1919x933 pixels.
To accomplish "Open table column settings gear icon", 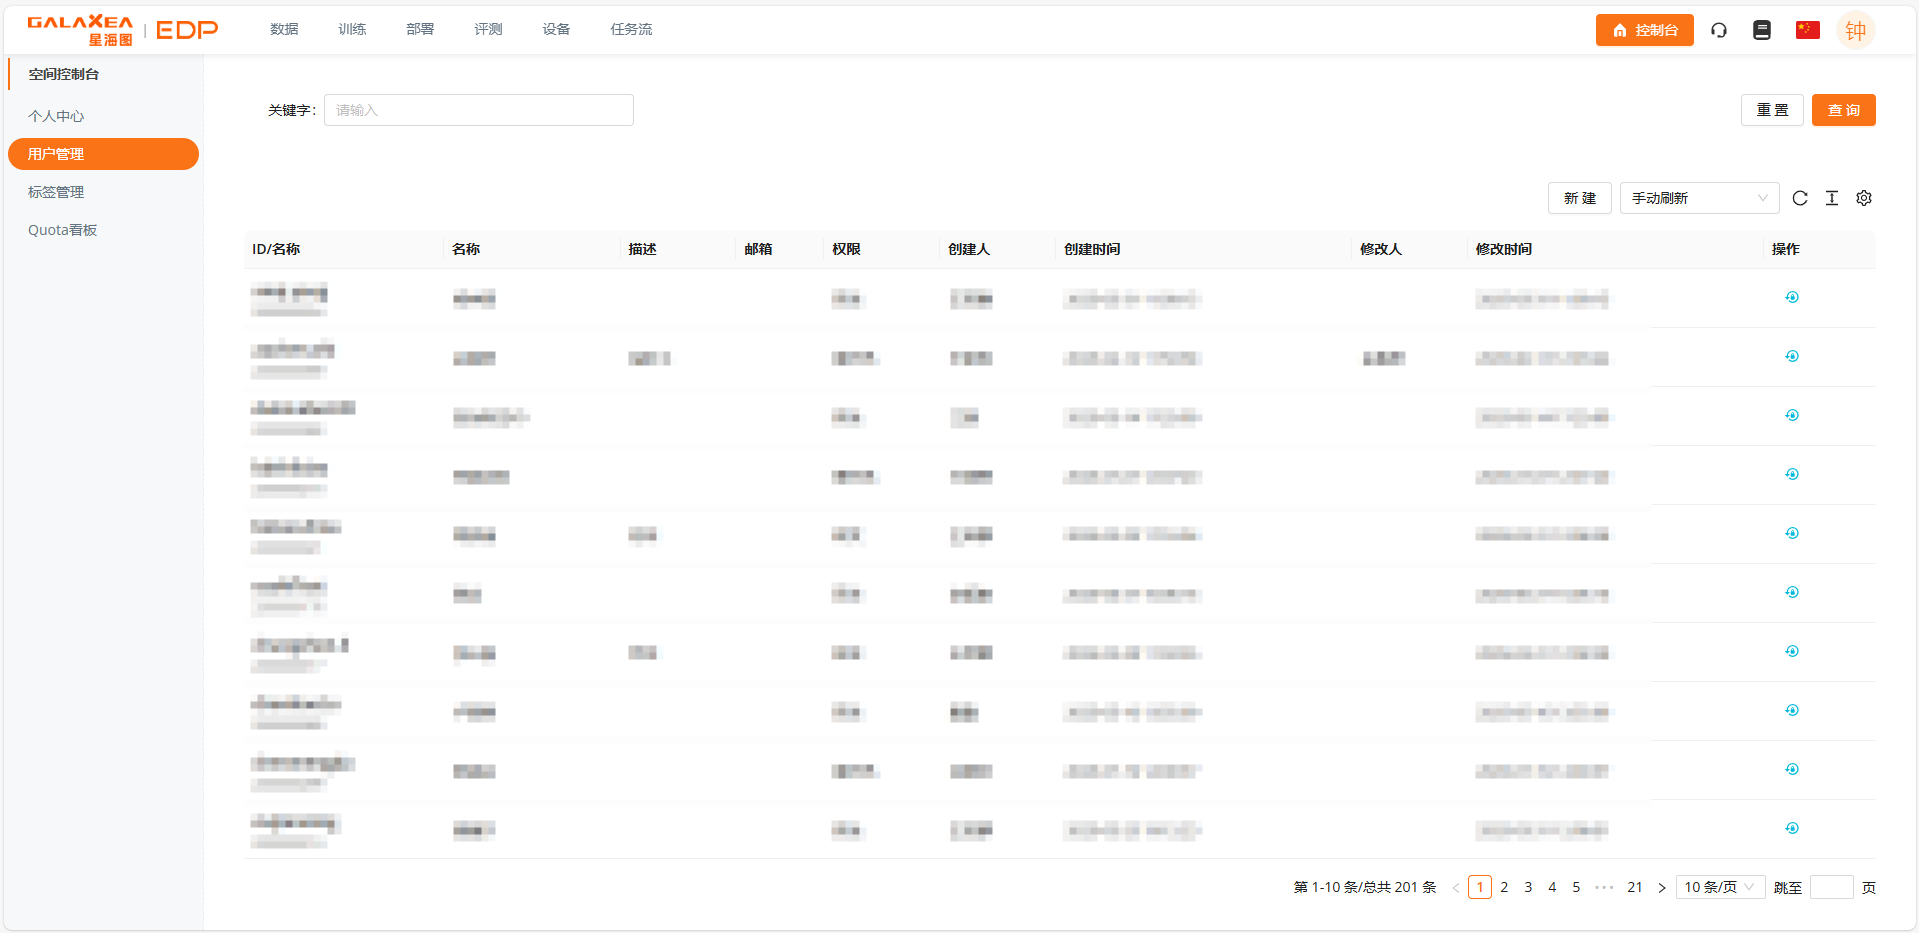I will tap(1864, 198).
